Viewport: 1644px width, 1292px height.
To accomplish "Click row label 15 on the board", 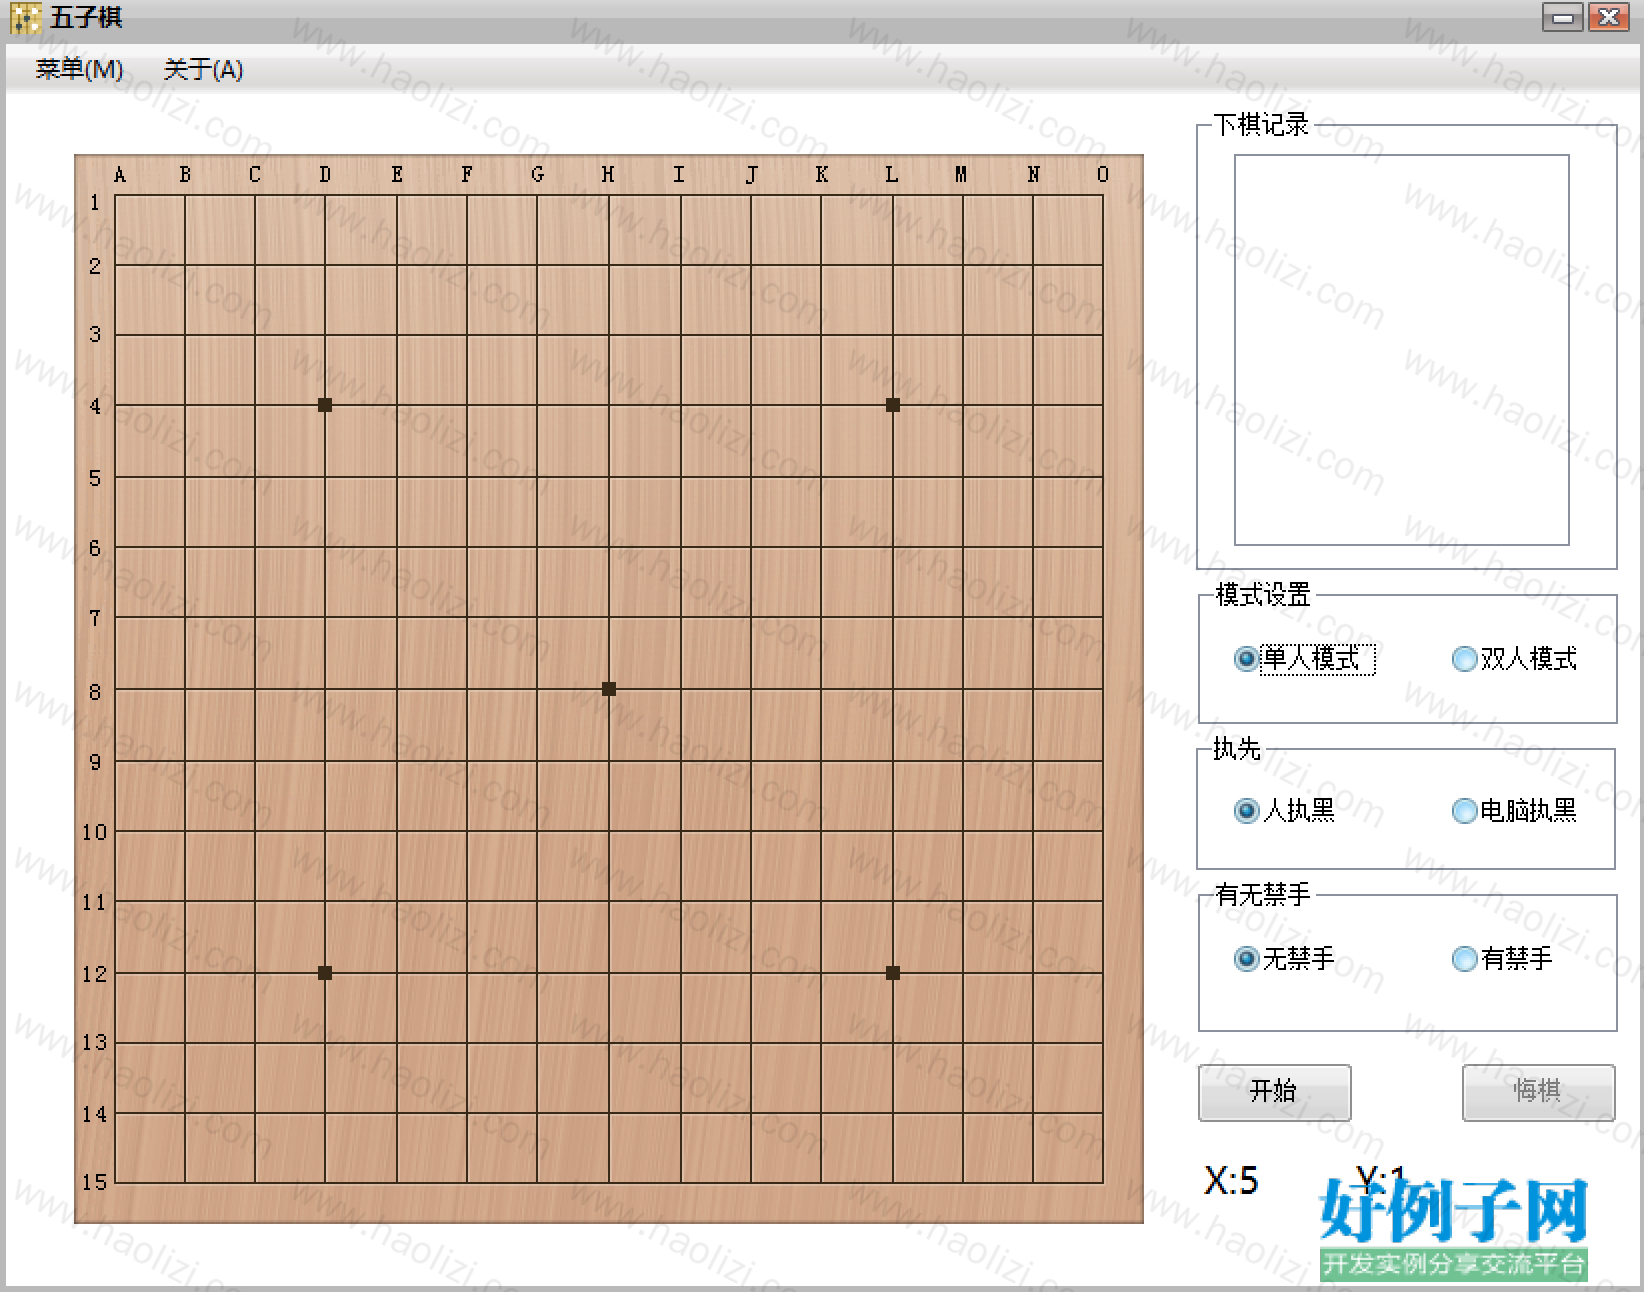I will 94,1183.
